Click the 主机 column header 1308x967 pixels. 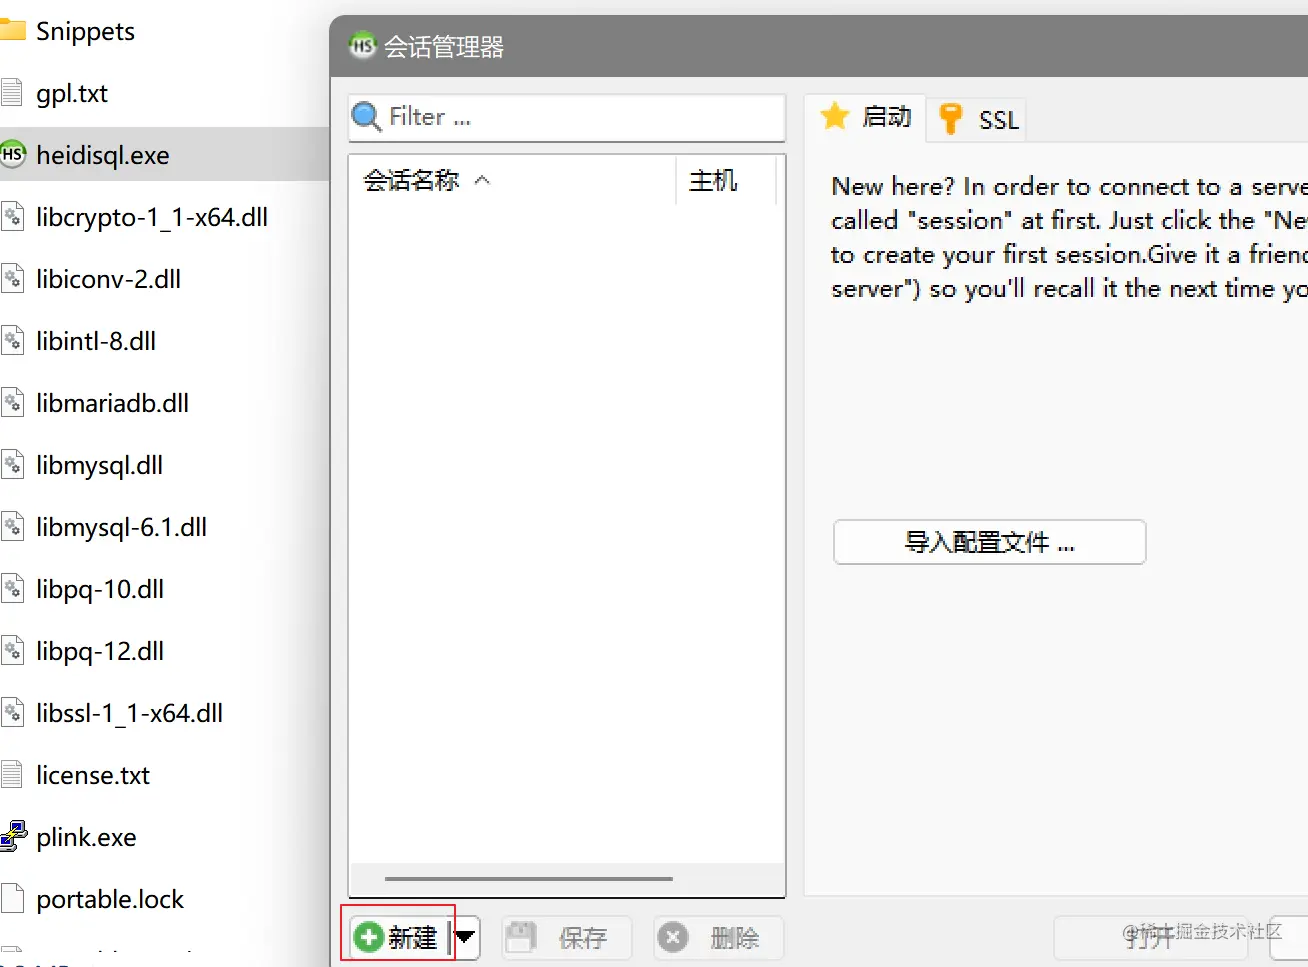(726, 181)
